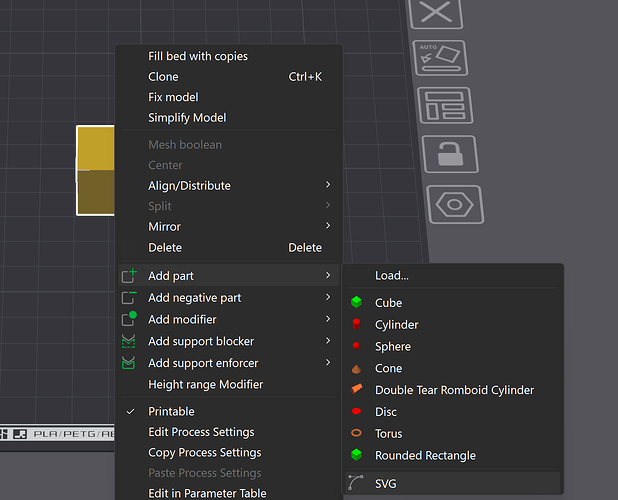Click the Double Tear Romboid Cylinder icon
The image size is (618, 500).
(x=357, y=388)
